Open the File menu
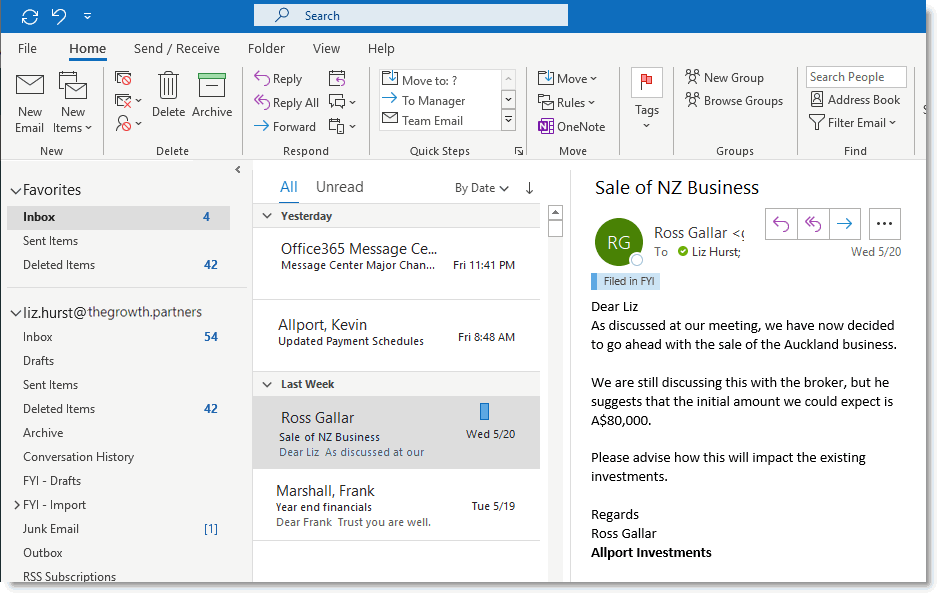This screenshot has width=938, height=594. click(x=27, y=48)
